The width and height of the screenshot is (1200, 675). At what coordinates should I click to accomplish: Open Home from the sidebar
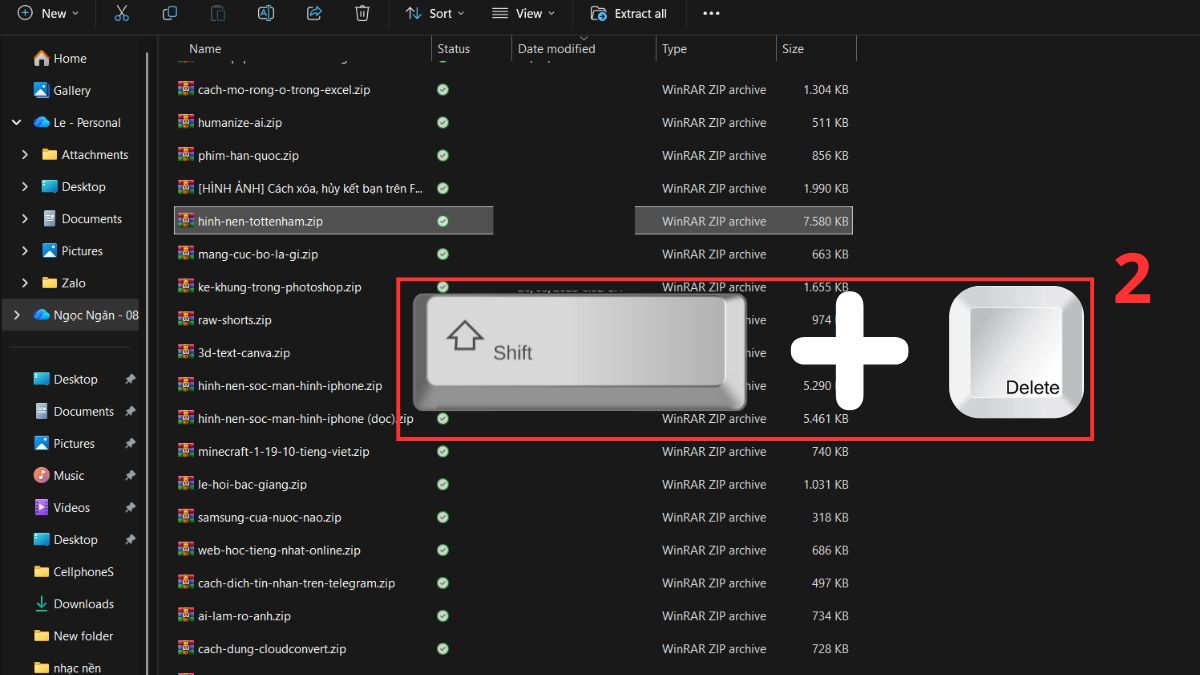click(x=67, y=58)
